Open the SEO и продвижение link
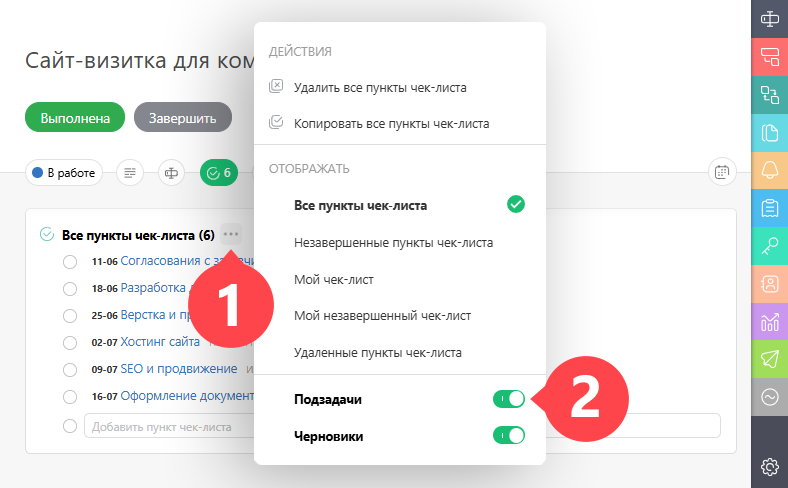This screenshot has height=488, width=788. pos(179,369)
